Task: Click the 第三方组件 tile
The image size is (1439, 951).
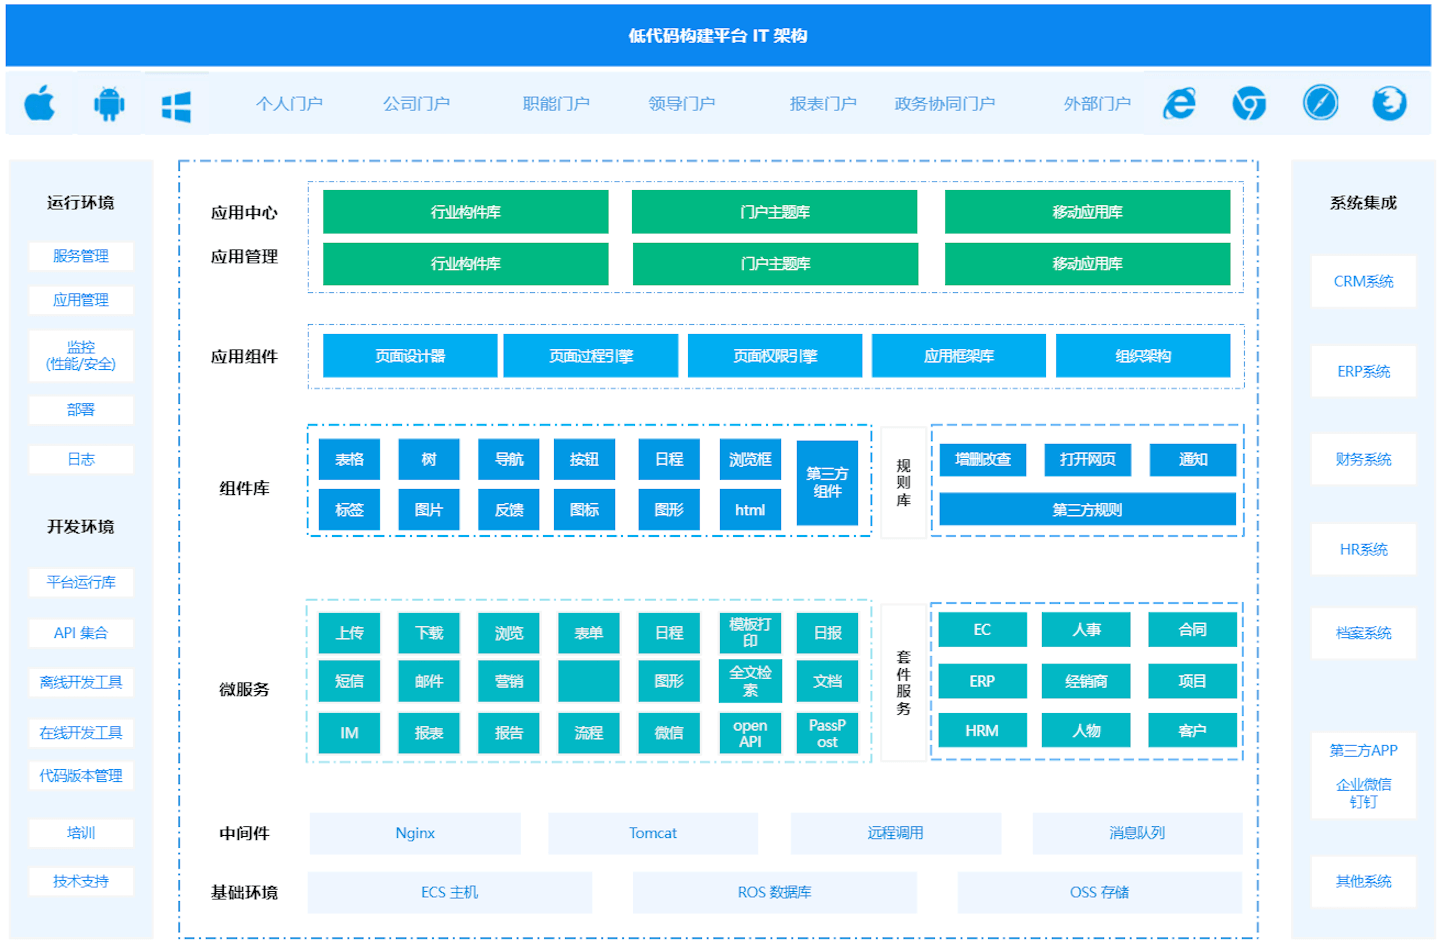Action: 827,483
